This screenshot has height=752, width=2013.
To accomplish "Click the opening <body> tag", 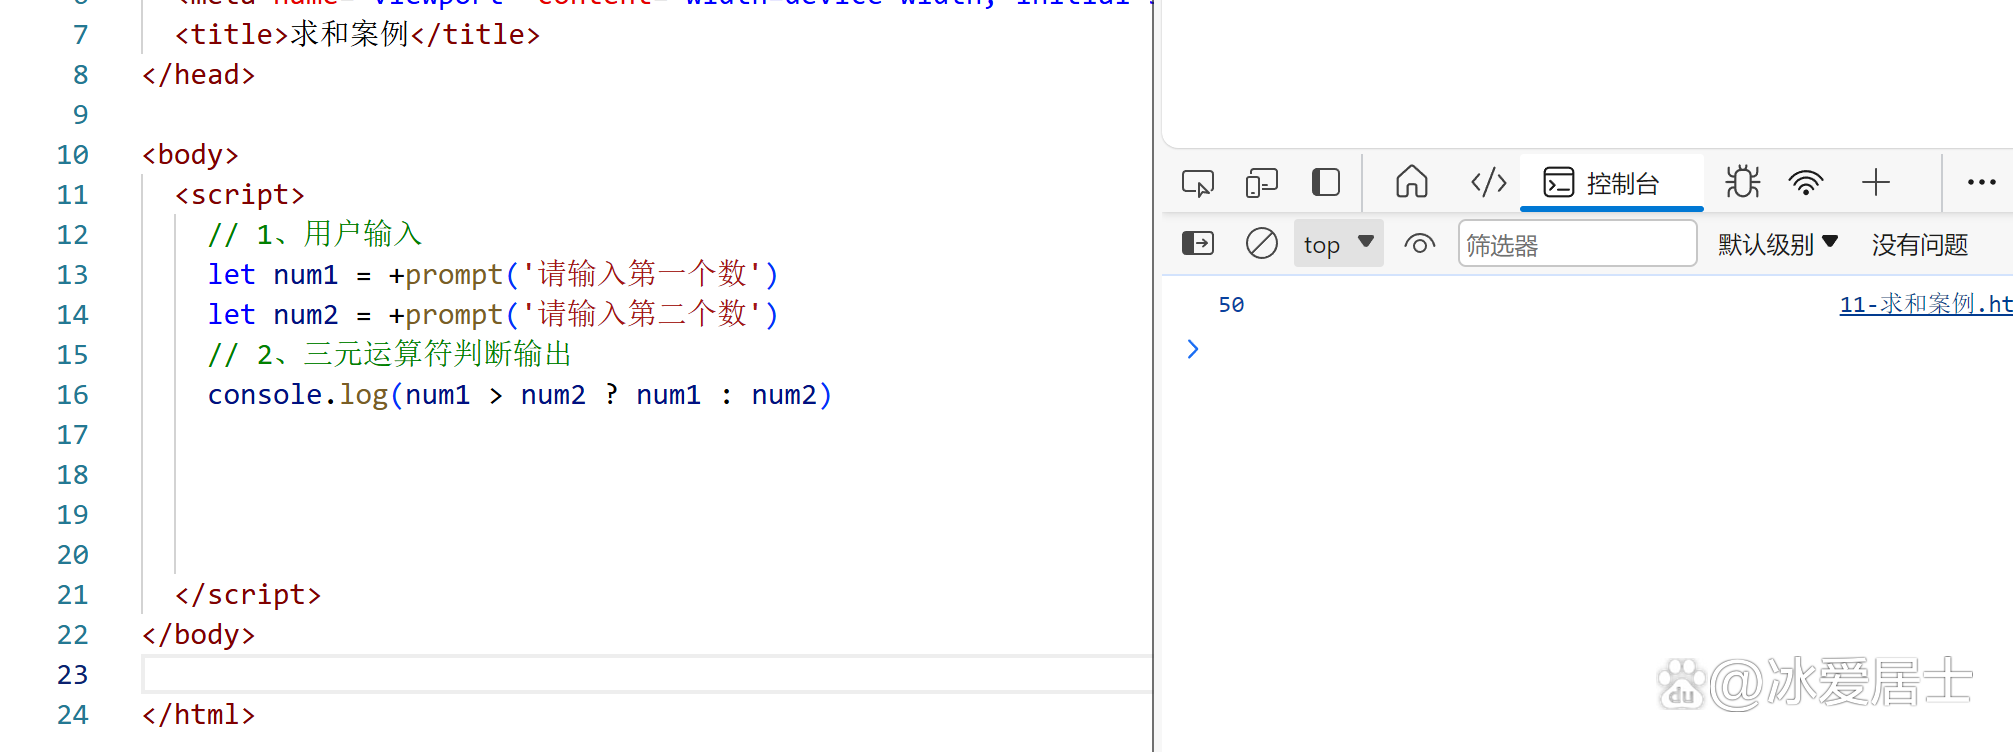I will (190, 155).
